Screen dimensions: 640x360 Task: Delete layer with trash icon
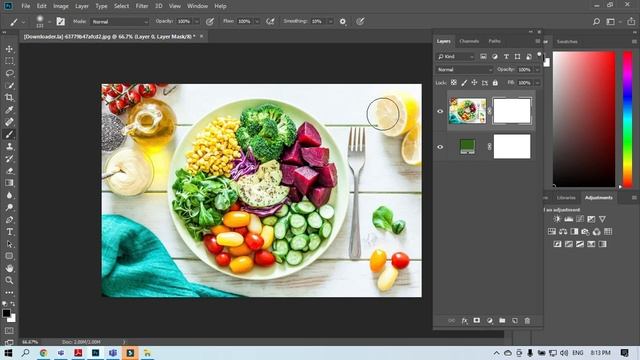tap(527, 321)
